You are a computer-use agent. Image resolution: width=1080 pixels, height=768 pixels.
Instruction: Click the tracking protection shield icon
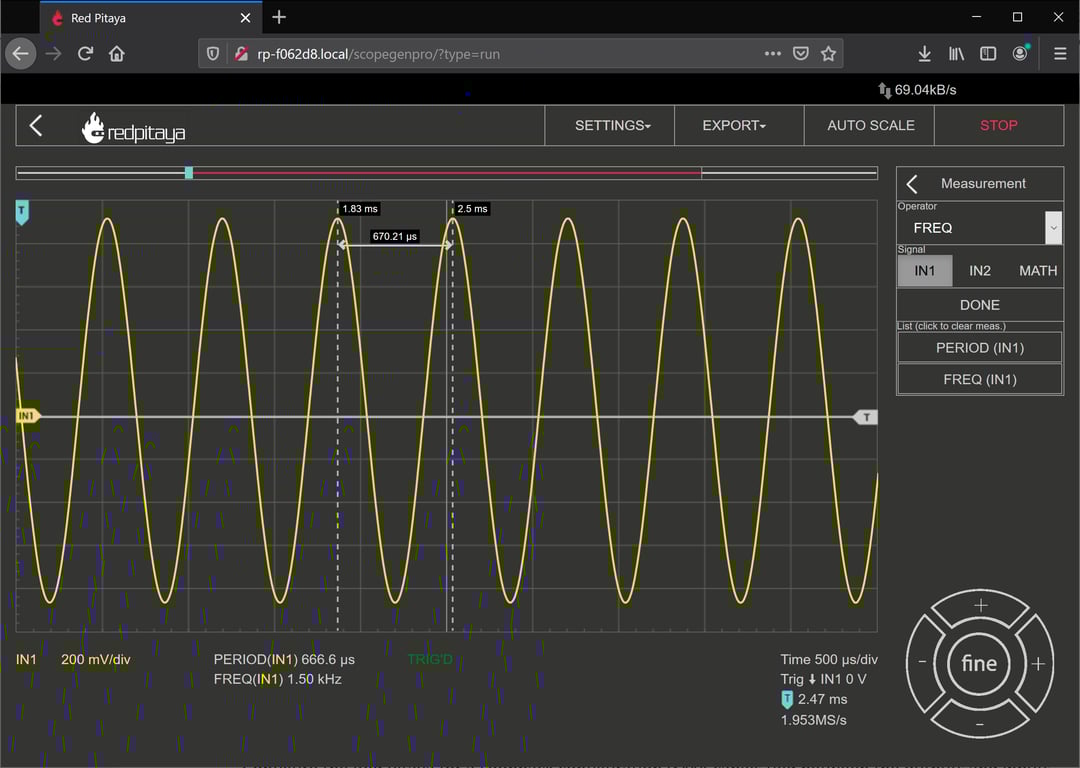pos(213,54)
